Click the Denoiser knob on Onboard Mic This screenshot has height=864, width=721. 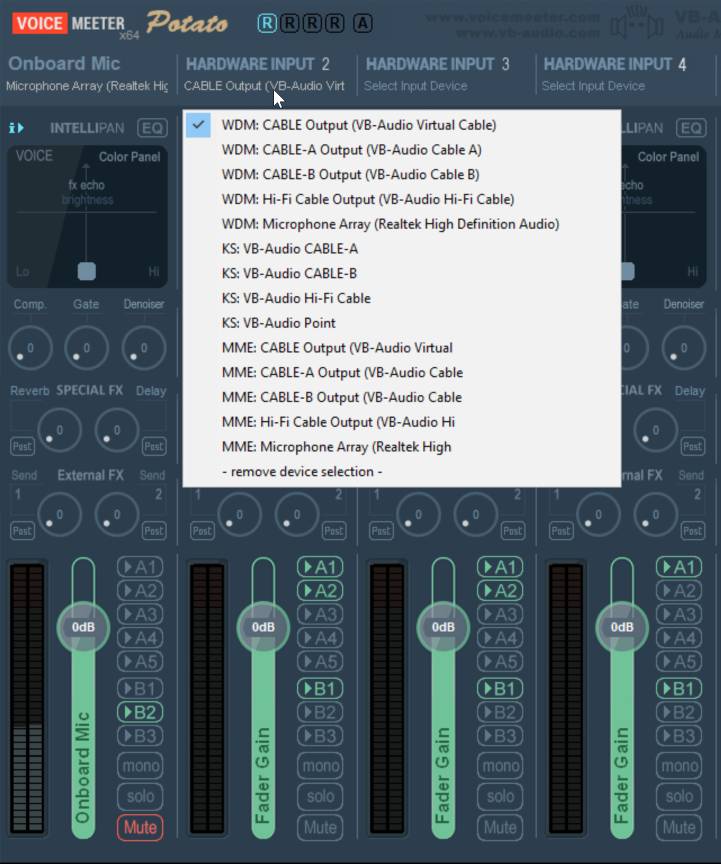(143, 348)
